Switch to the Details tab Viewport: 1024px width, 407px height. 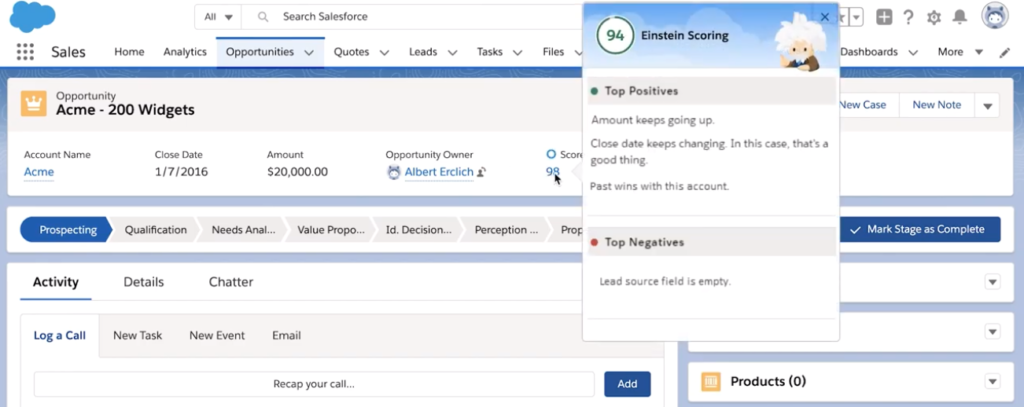[143, 282]
